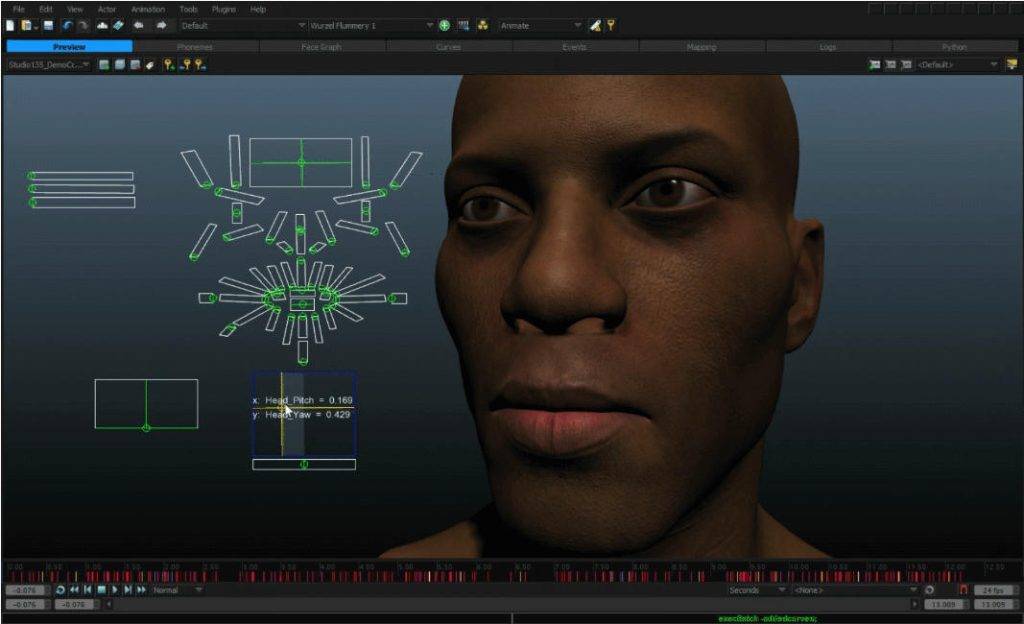1024x624 pixels.
Task: Open the <Default> camera dropdown
Action: tap(957, 65)
